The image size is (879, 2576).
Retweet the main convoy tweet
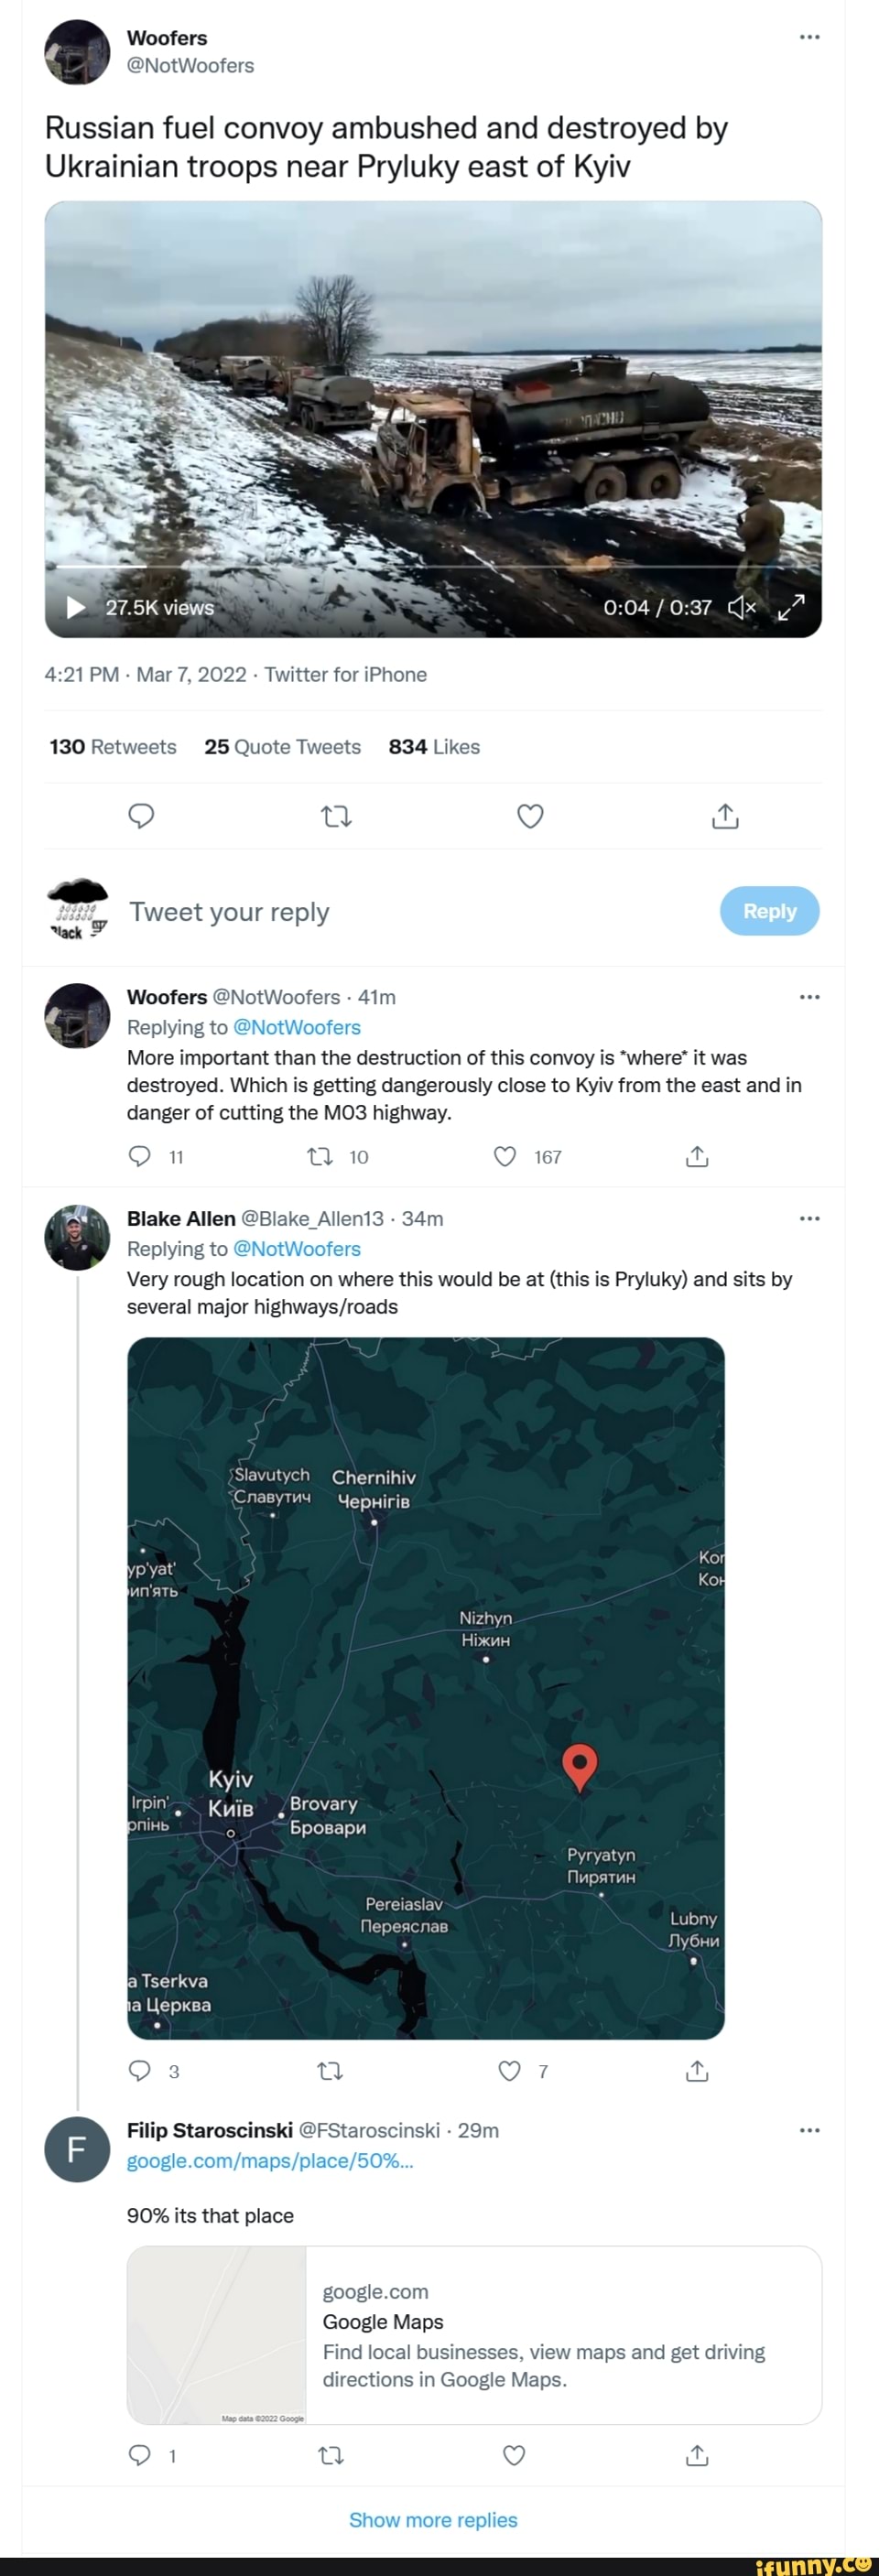[x=336, y=816]
